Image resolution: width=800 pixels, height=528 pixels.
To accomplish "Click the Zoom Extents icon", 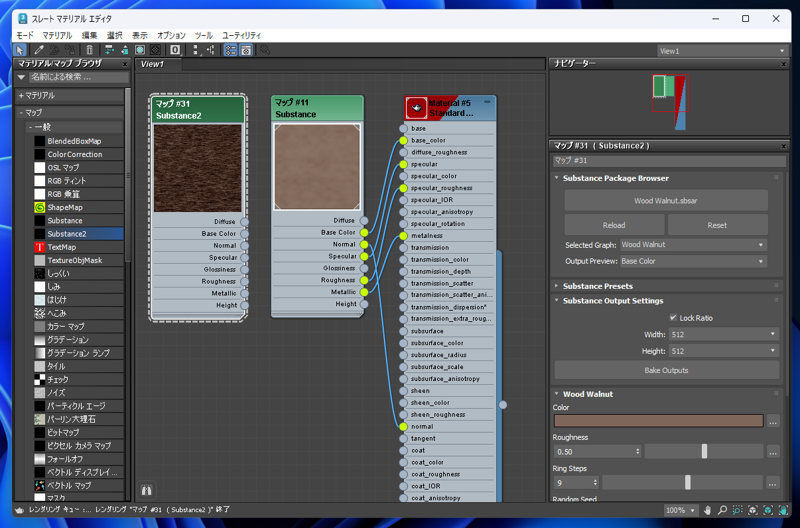I will (753, 510).
